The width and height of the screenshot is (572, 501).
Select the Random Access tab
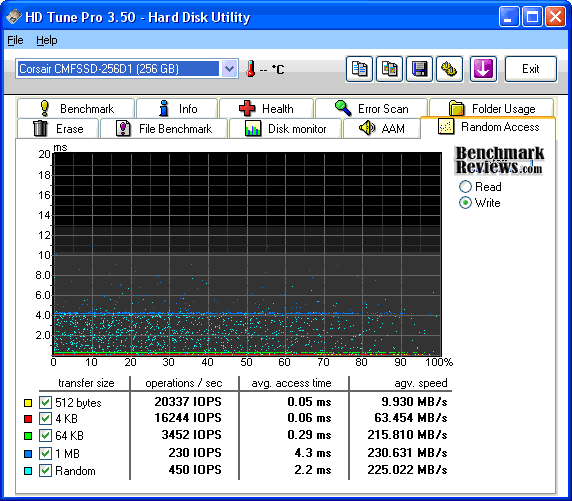(488, 127)
